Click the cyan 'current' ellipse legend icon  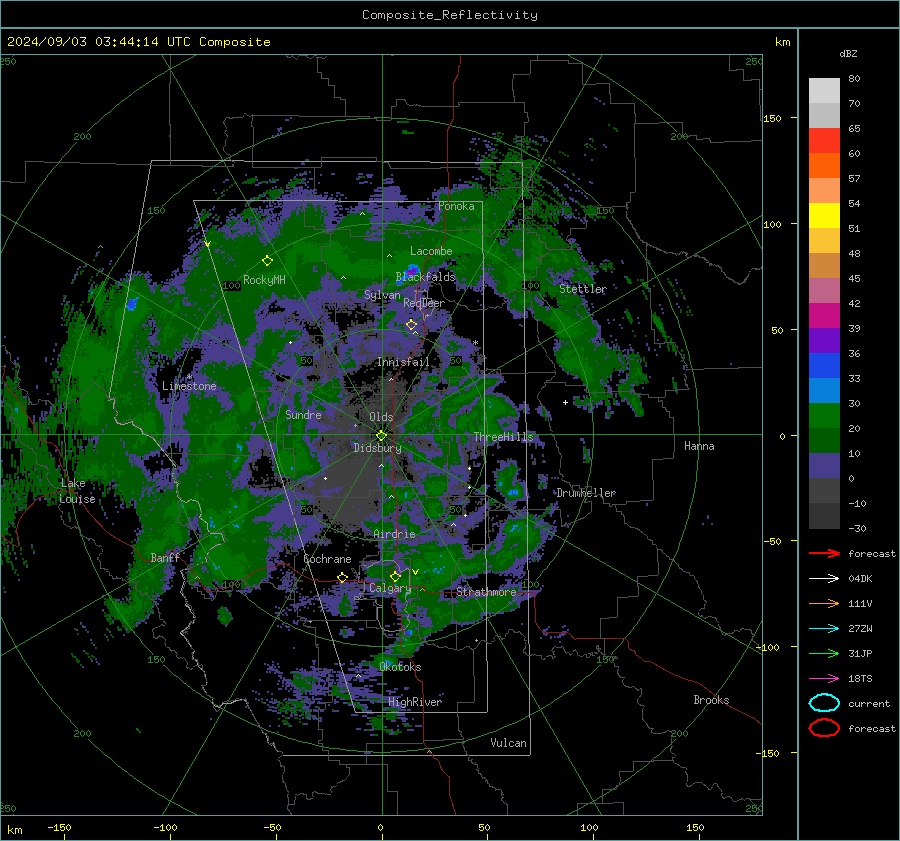(824, 703)
